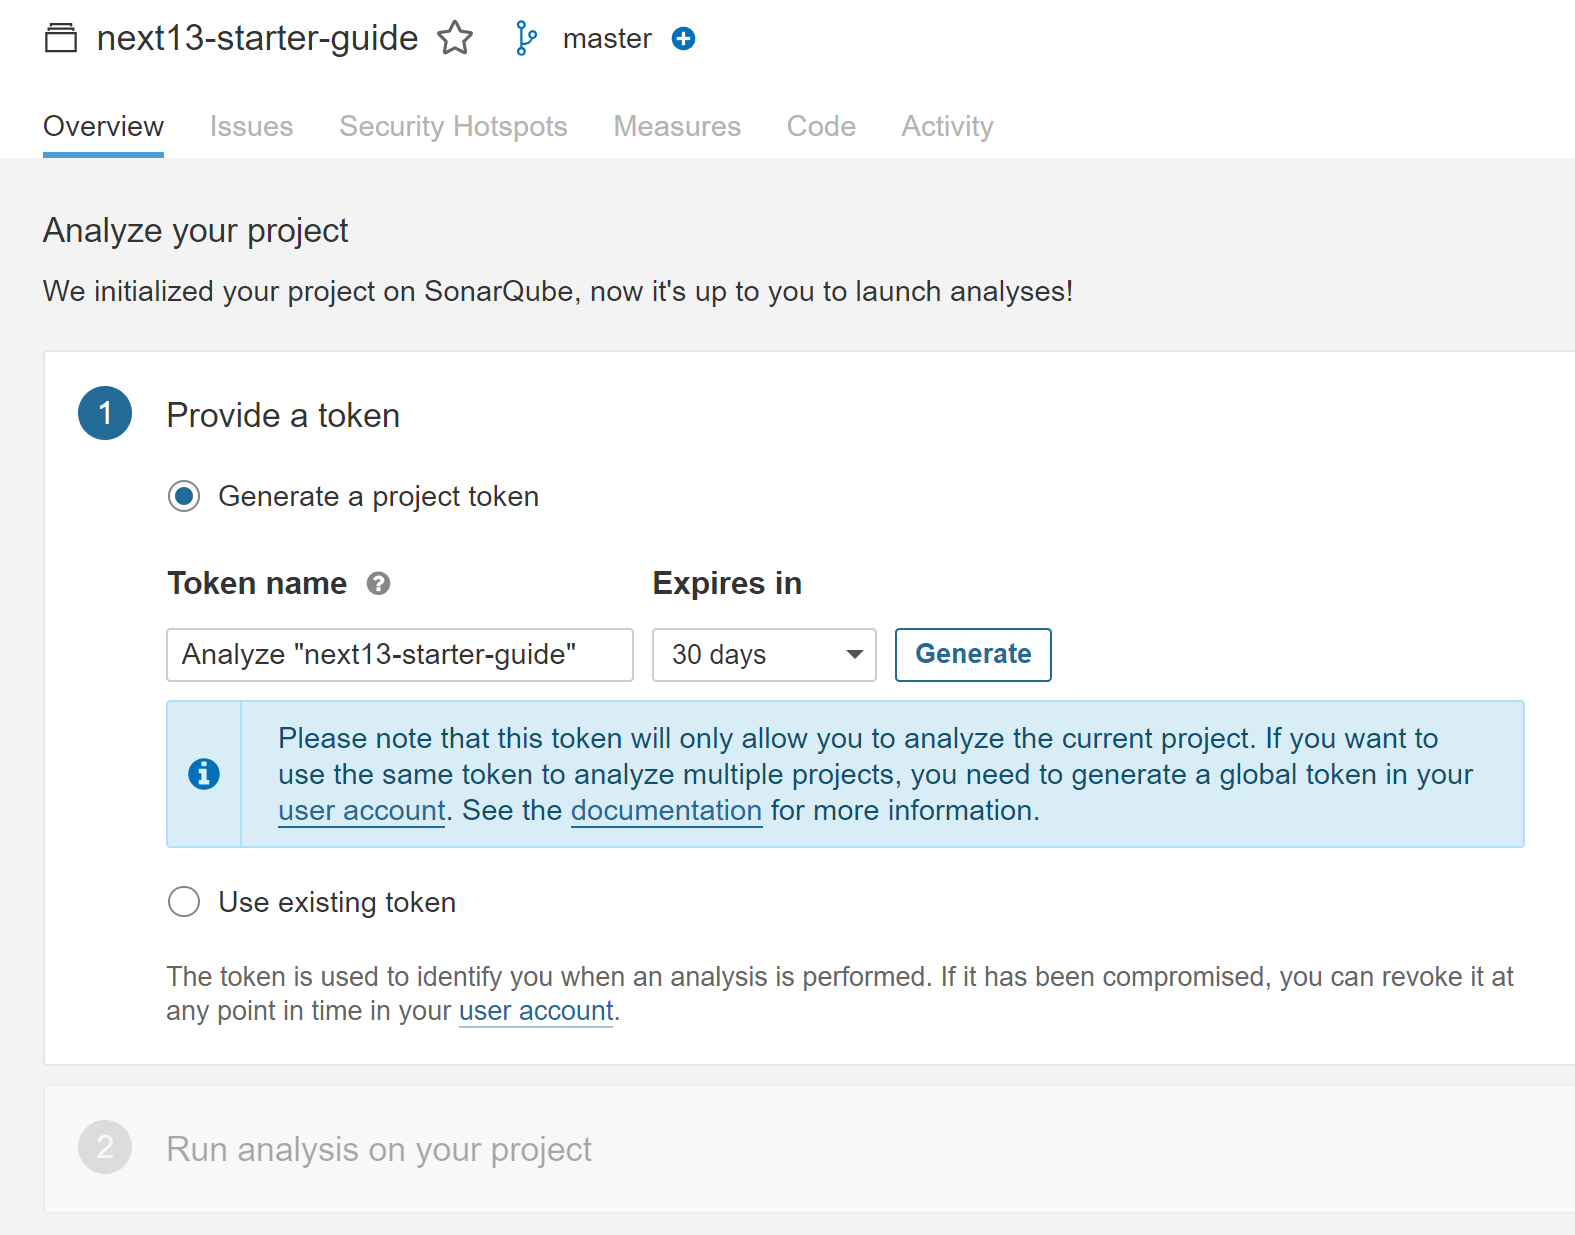Open the Token name help tooltip icon
The width and height of the screenshot is (1575, 1235).
(379, 584)
